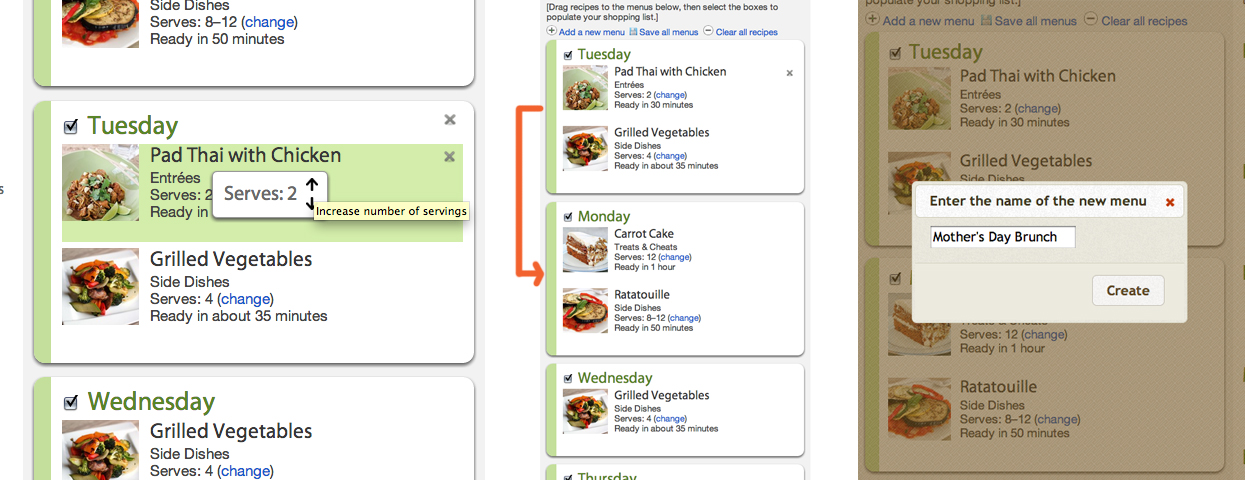This screenshot has width=1245, height=480.
Task: Click the plus icon for Add a new menu (middle panel)
Action: tap(551, 32)
